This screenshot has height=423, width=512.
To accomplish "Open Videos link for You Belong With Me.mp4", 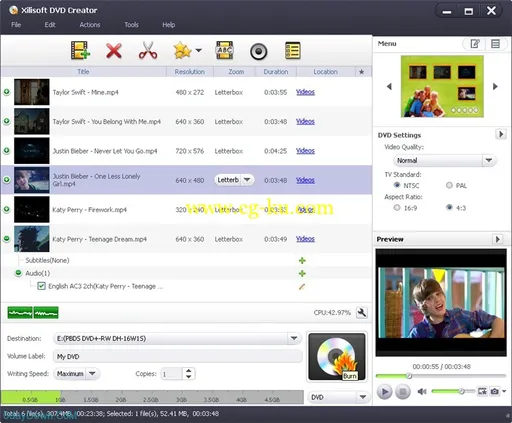I will pyautogui.click(x=305, y=121).
